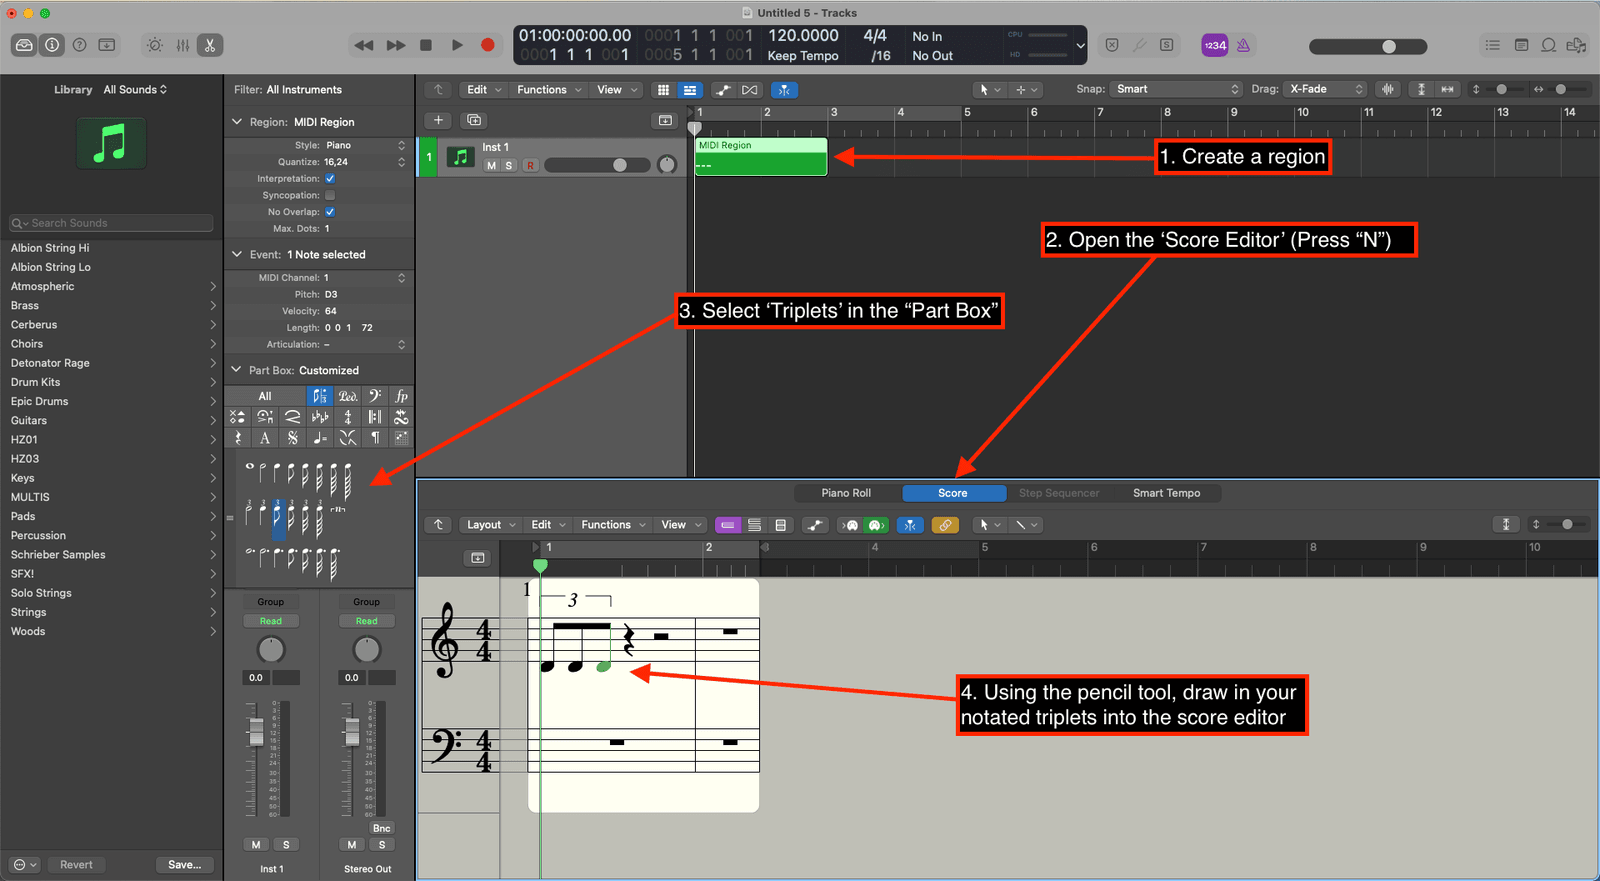Toggle the Count-in 1234 button
Image resolution: width=1600 pixels, height=881 pixels.
(1215, 45)
